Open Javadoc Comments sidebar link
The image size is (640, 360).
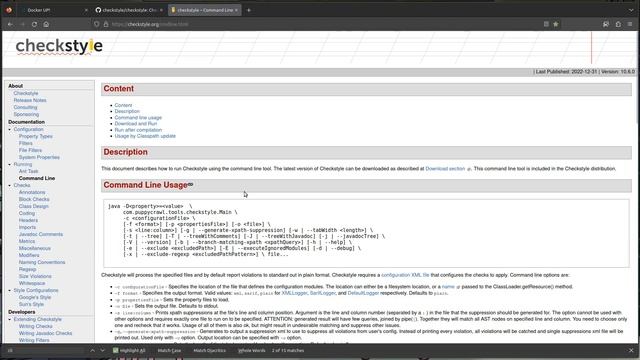41,234
